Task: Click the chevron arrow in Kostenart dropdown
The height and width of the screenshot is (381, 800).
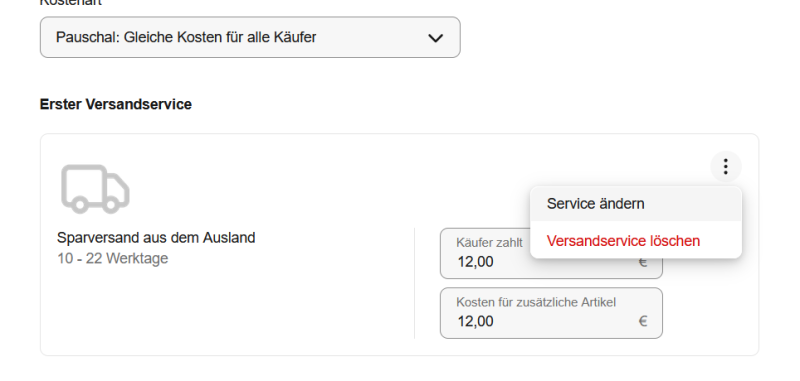Action: (435, 38)
